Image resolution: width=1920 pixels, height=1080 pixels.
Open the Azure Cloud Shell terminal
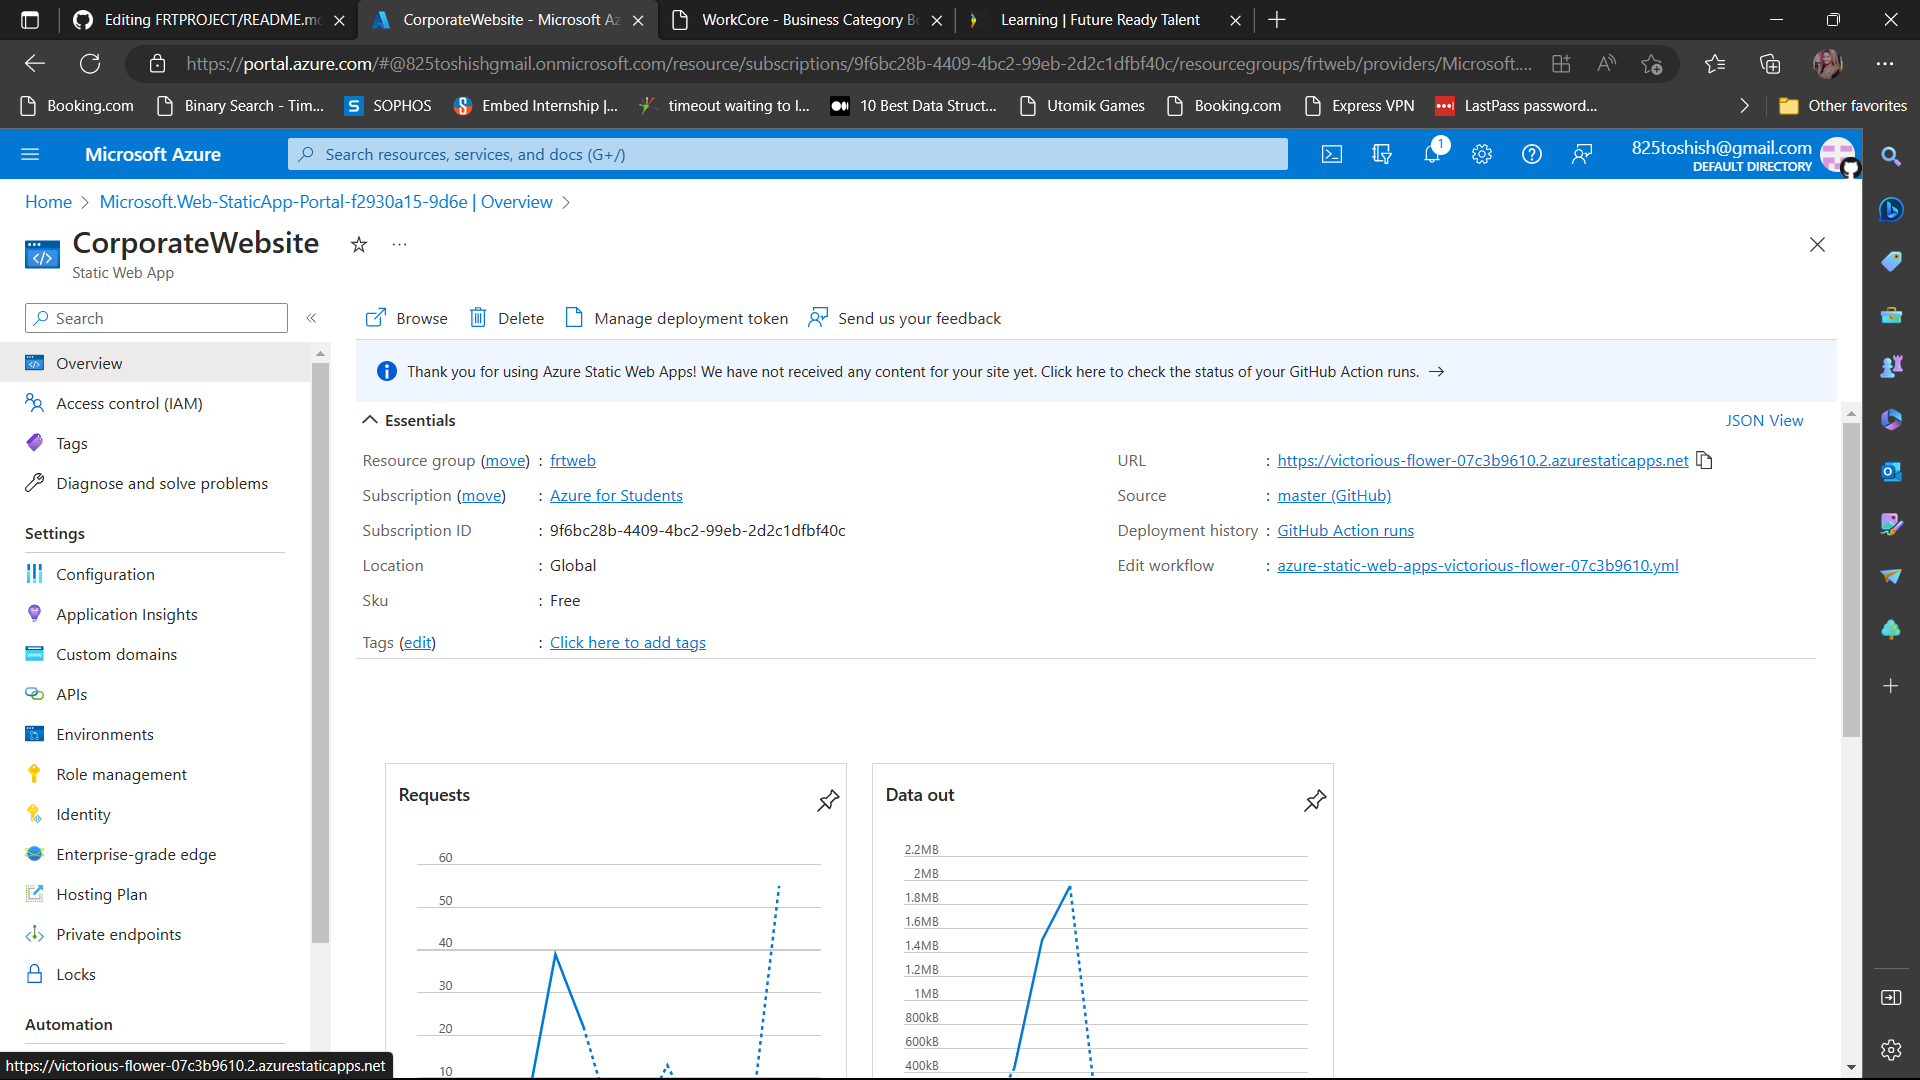click(x=1332, y=154)
